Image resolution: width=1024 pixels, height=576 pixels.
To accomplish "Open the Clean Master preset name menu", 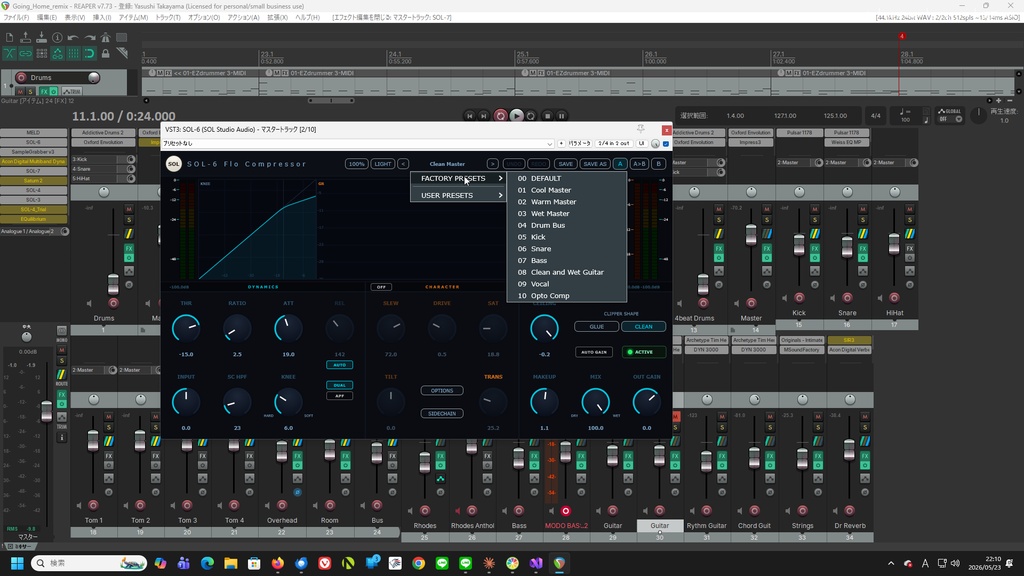I will (447, 164).
